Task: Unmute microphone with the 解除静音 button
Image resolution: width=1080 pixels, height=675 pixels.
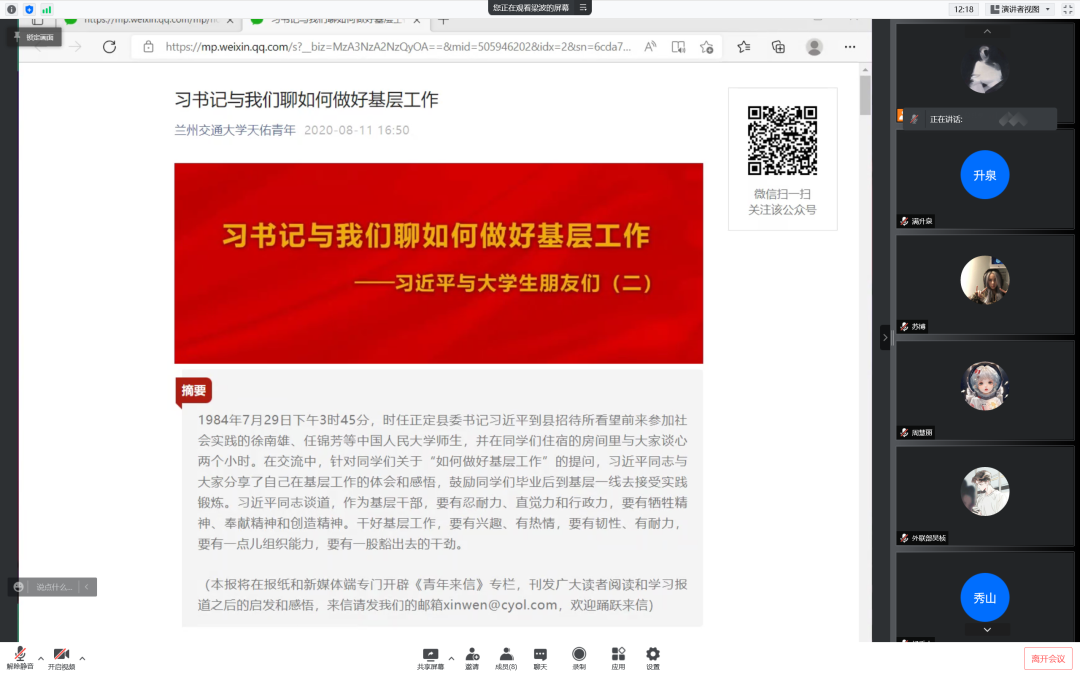Action: pos(20,658)
